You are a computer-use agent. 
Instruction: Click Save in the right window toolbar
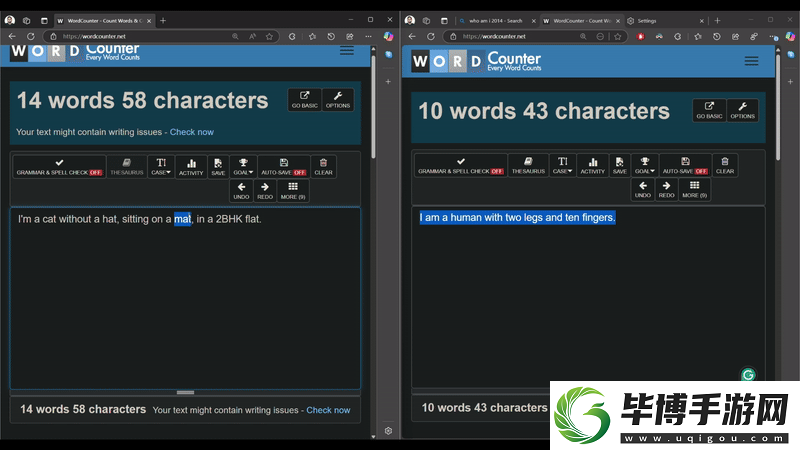pos(619,166)
